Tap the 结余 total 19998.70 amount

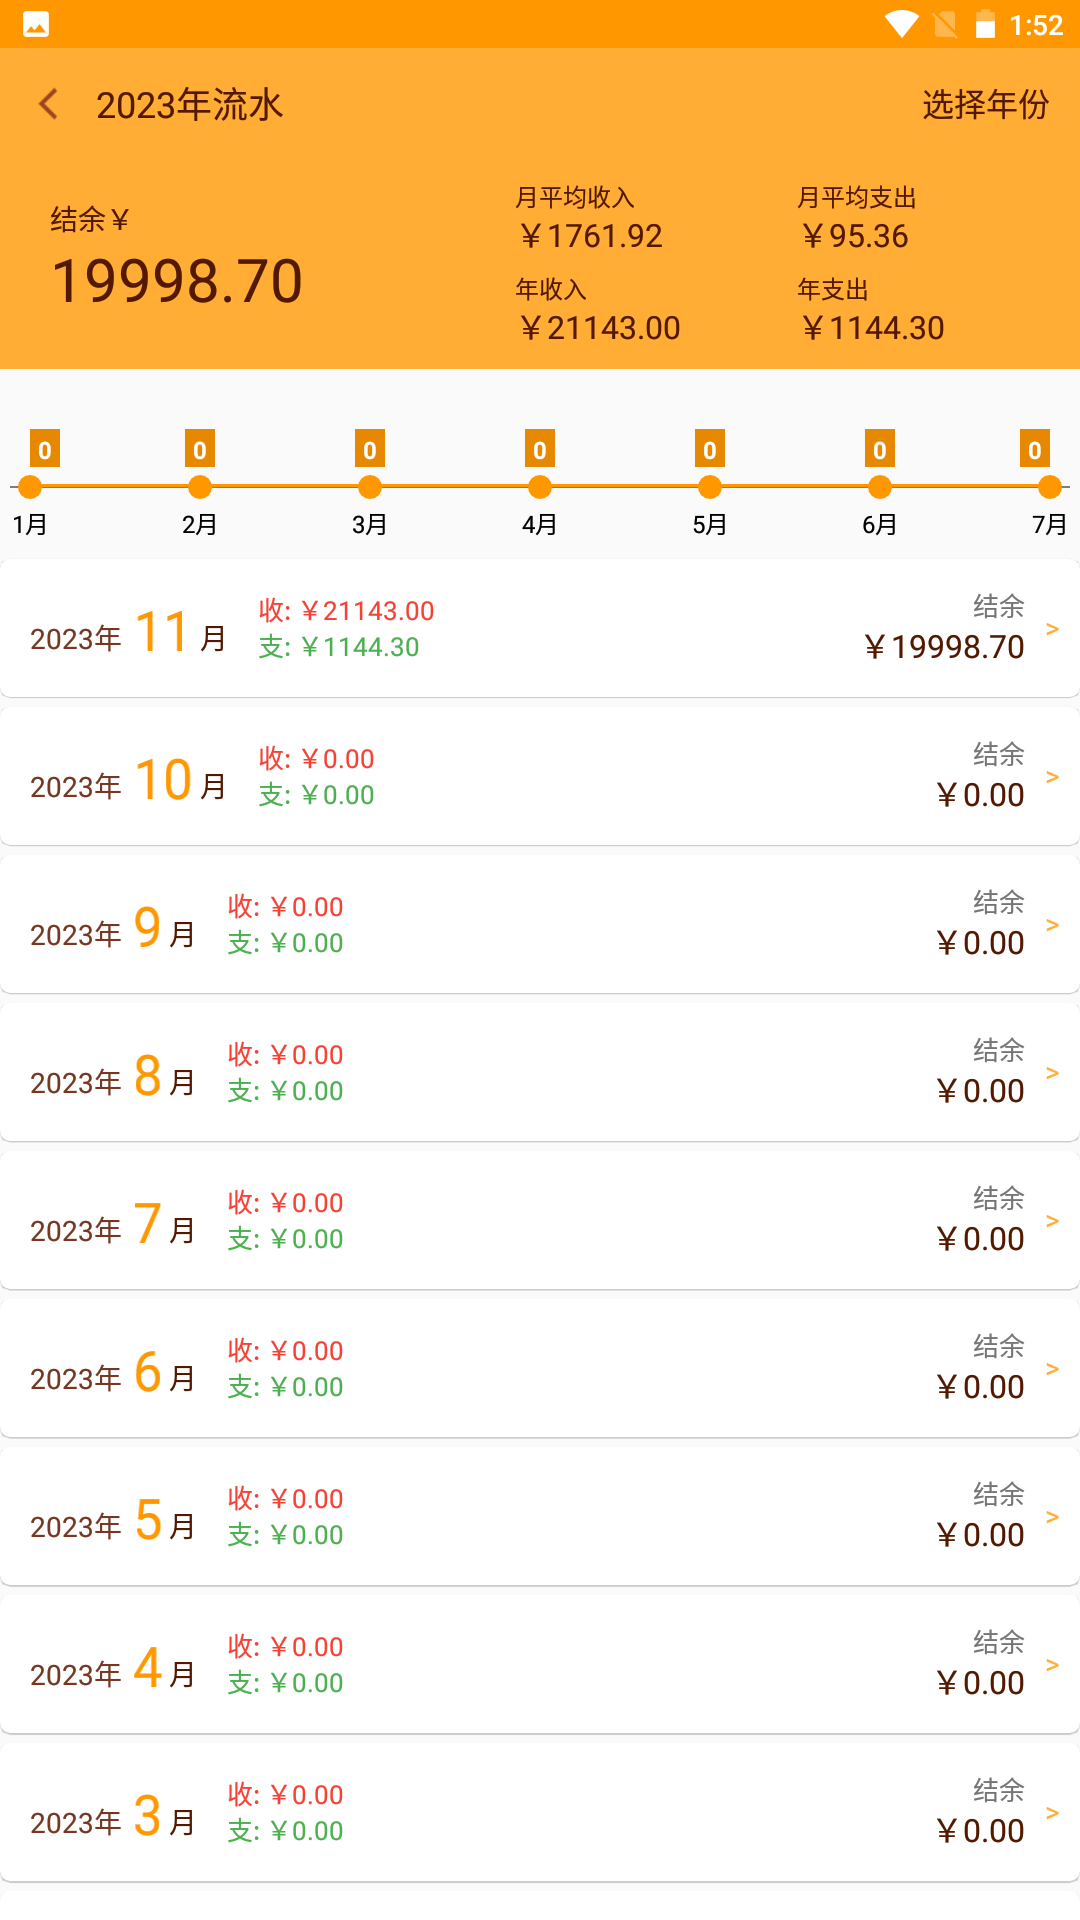click(x=177, y=281)
